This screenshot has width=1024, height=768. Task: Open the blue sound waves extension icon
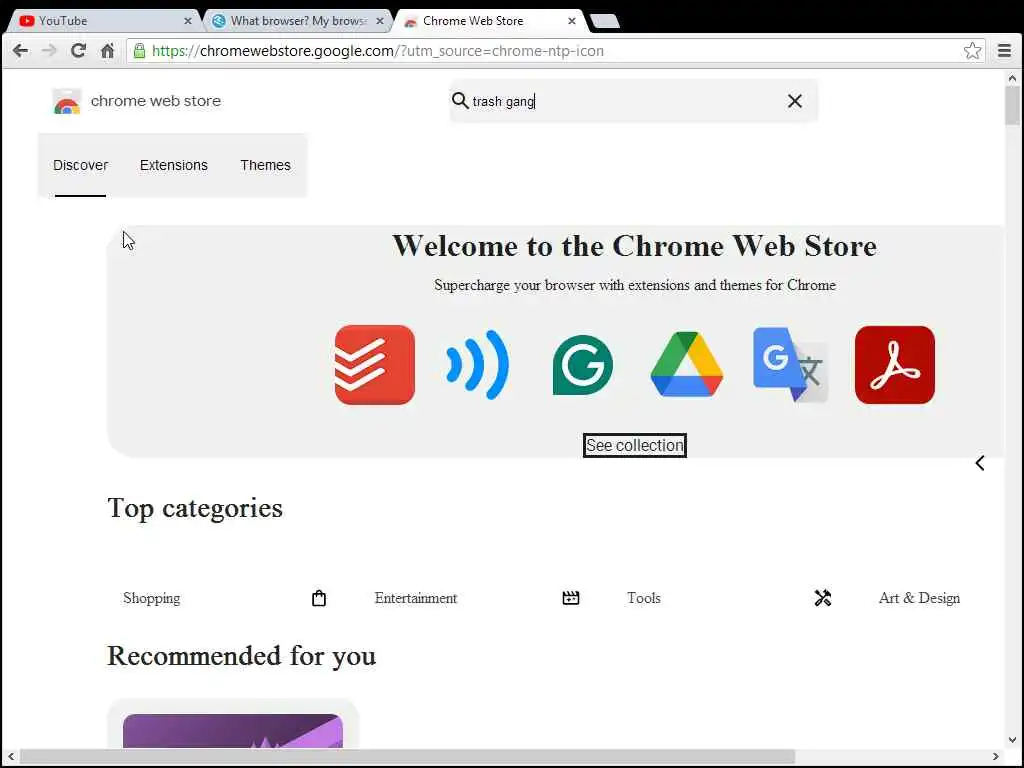pos(477,365)
